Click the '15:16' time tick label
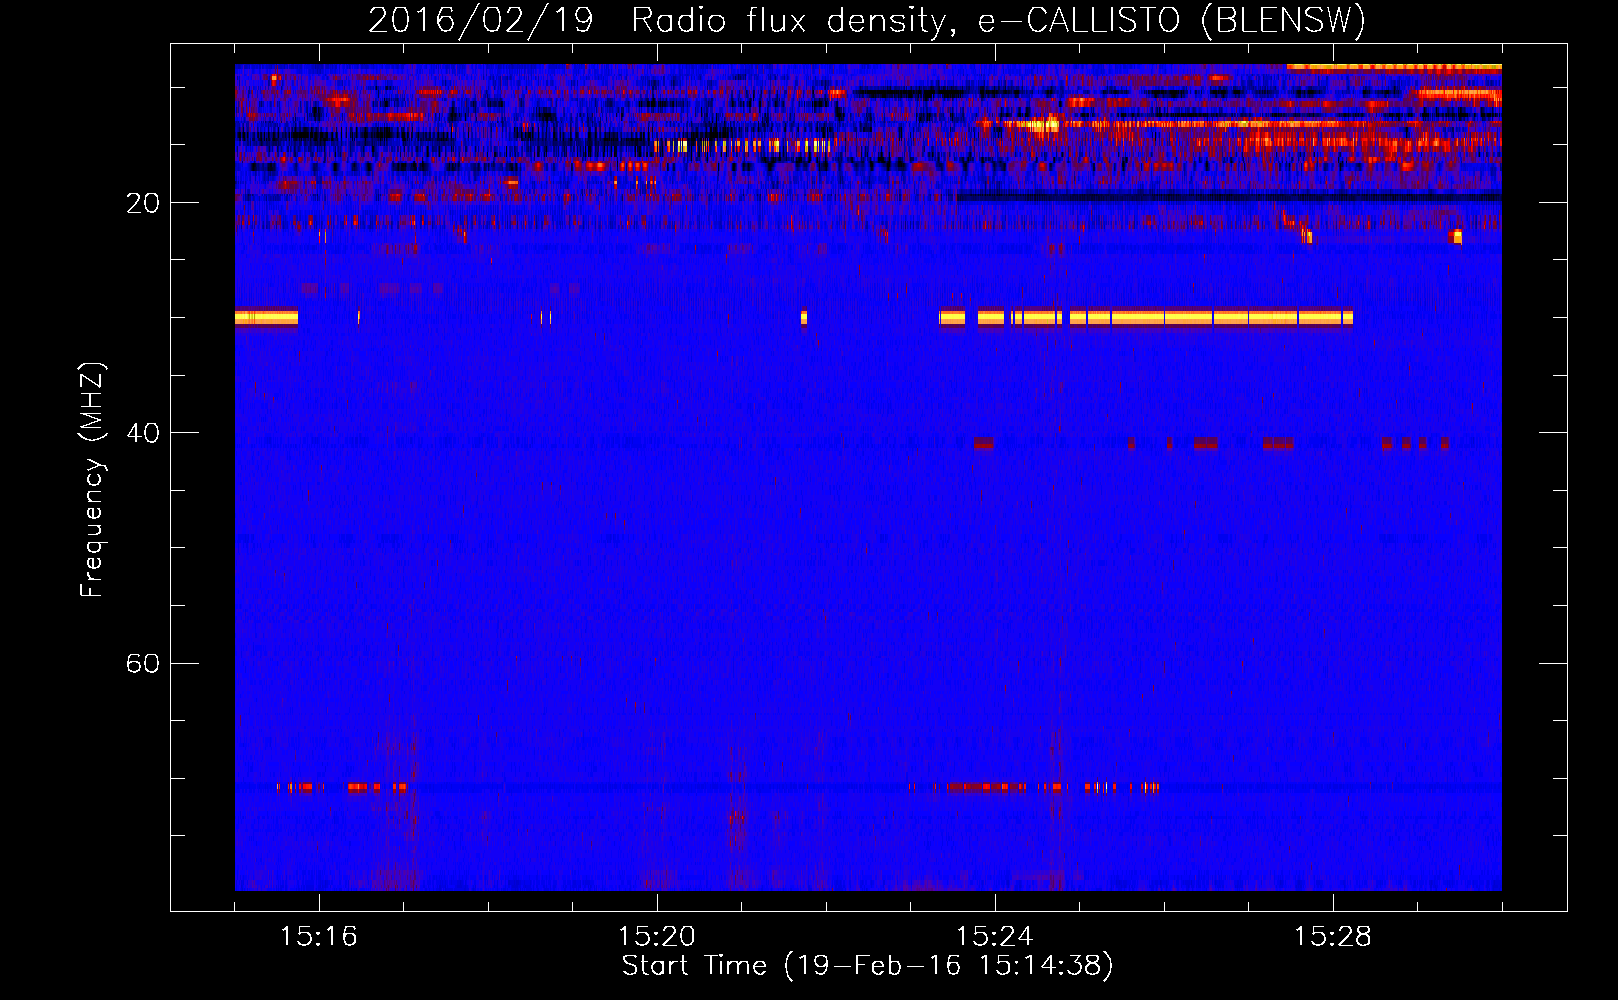Viewport: 1618px width, 1000px height. pyautogui.click(x=318, y=937)
